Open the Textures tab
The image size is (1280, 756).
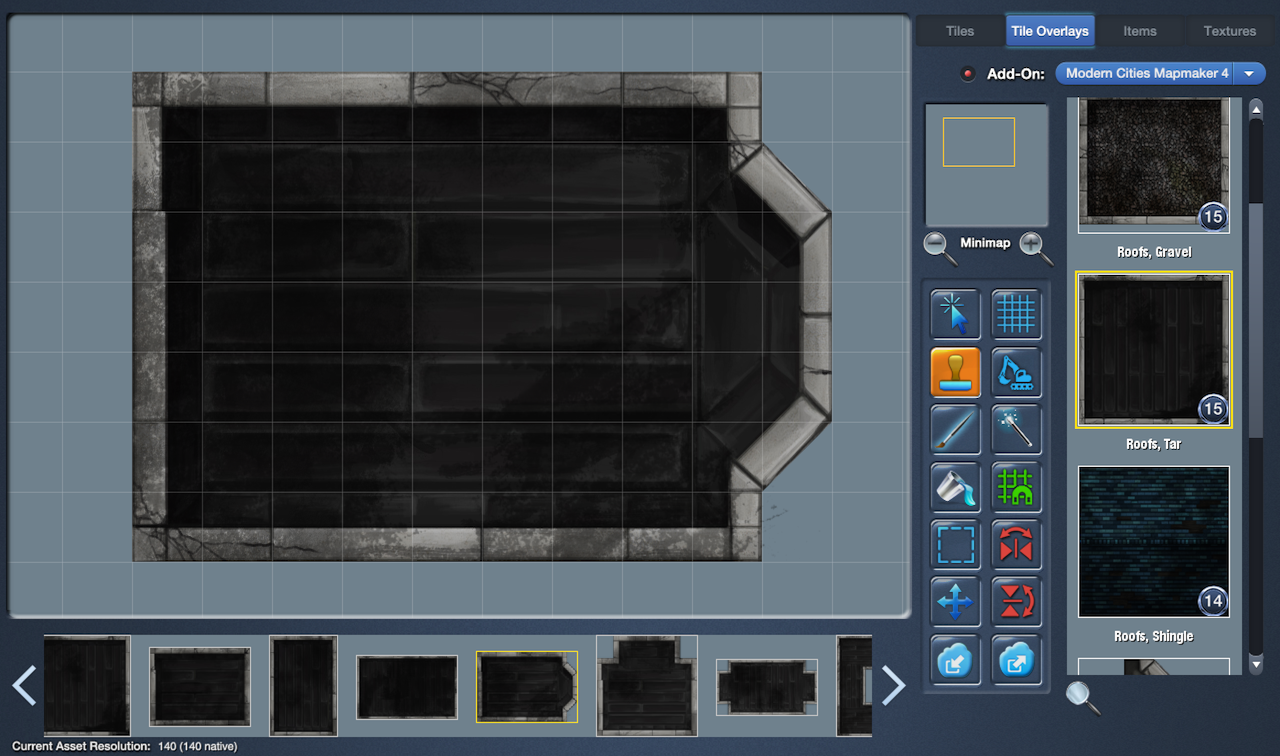(x=1229, y=31)
